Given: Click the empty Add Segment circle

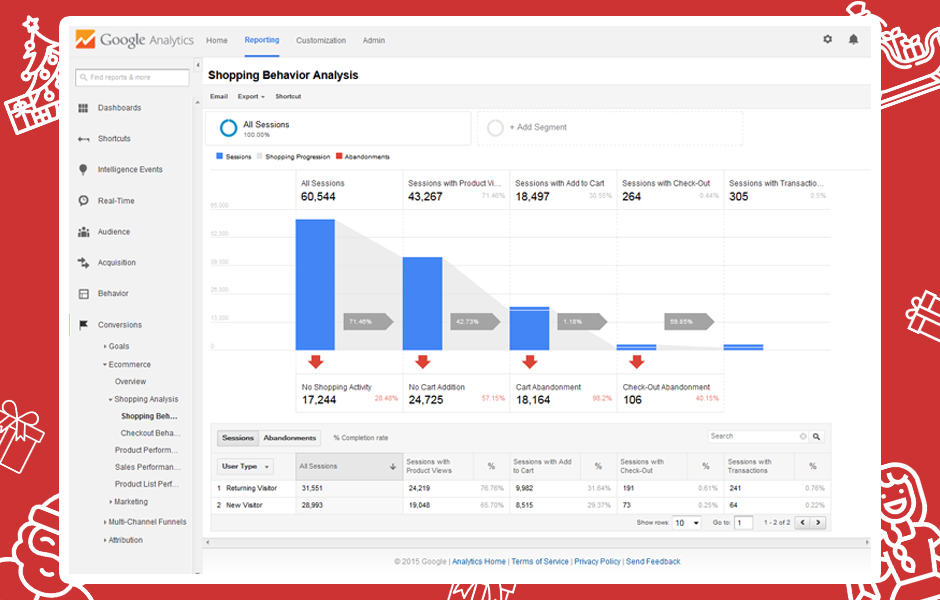Looking at the screenshot, I should click(495, 128).
